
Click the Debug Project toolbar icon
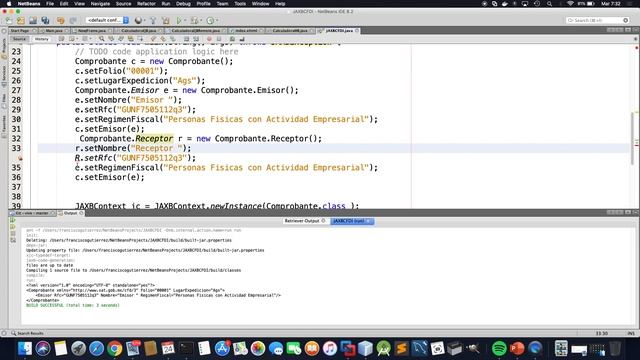coord(194,20)
